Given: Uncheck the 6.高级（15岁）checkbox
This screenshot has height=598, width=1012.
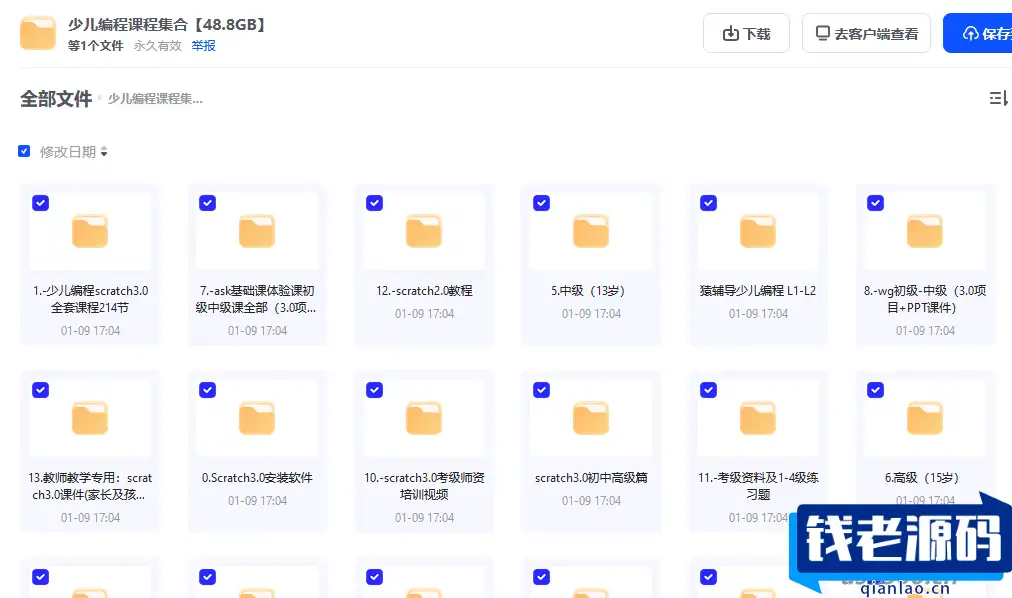Looking at the screenshot, I should [875, 390].
